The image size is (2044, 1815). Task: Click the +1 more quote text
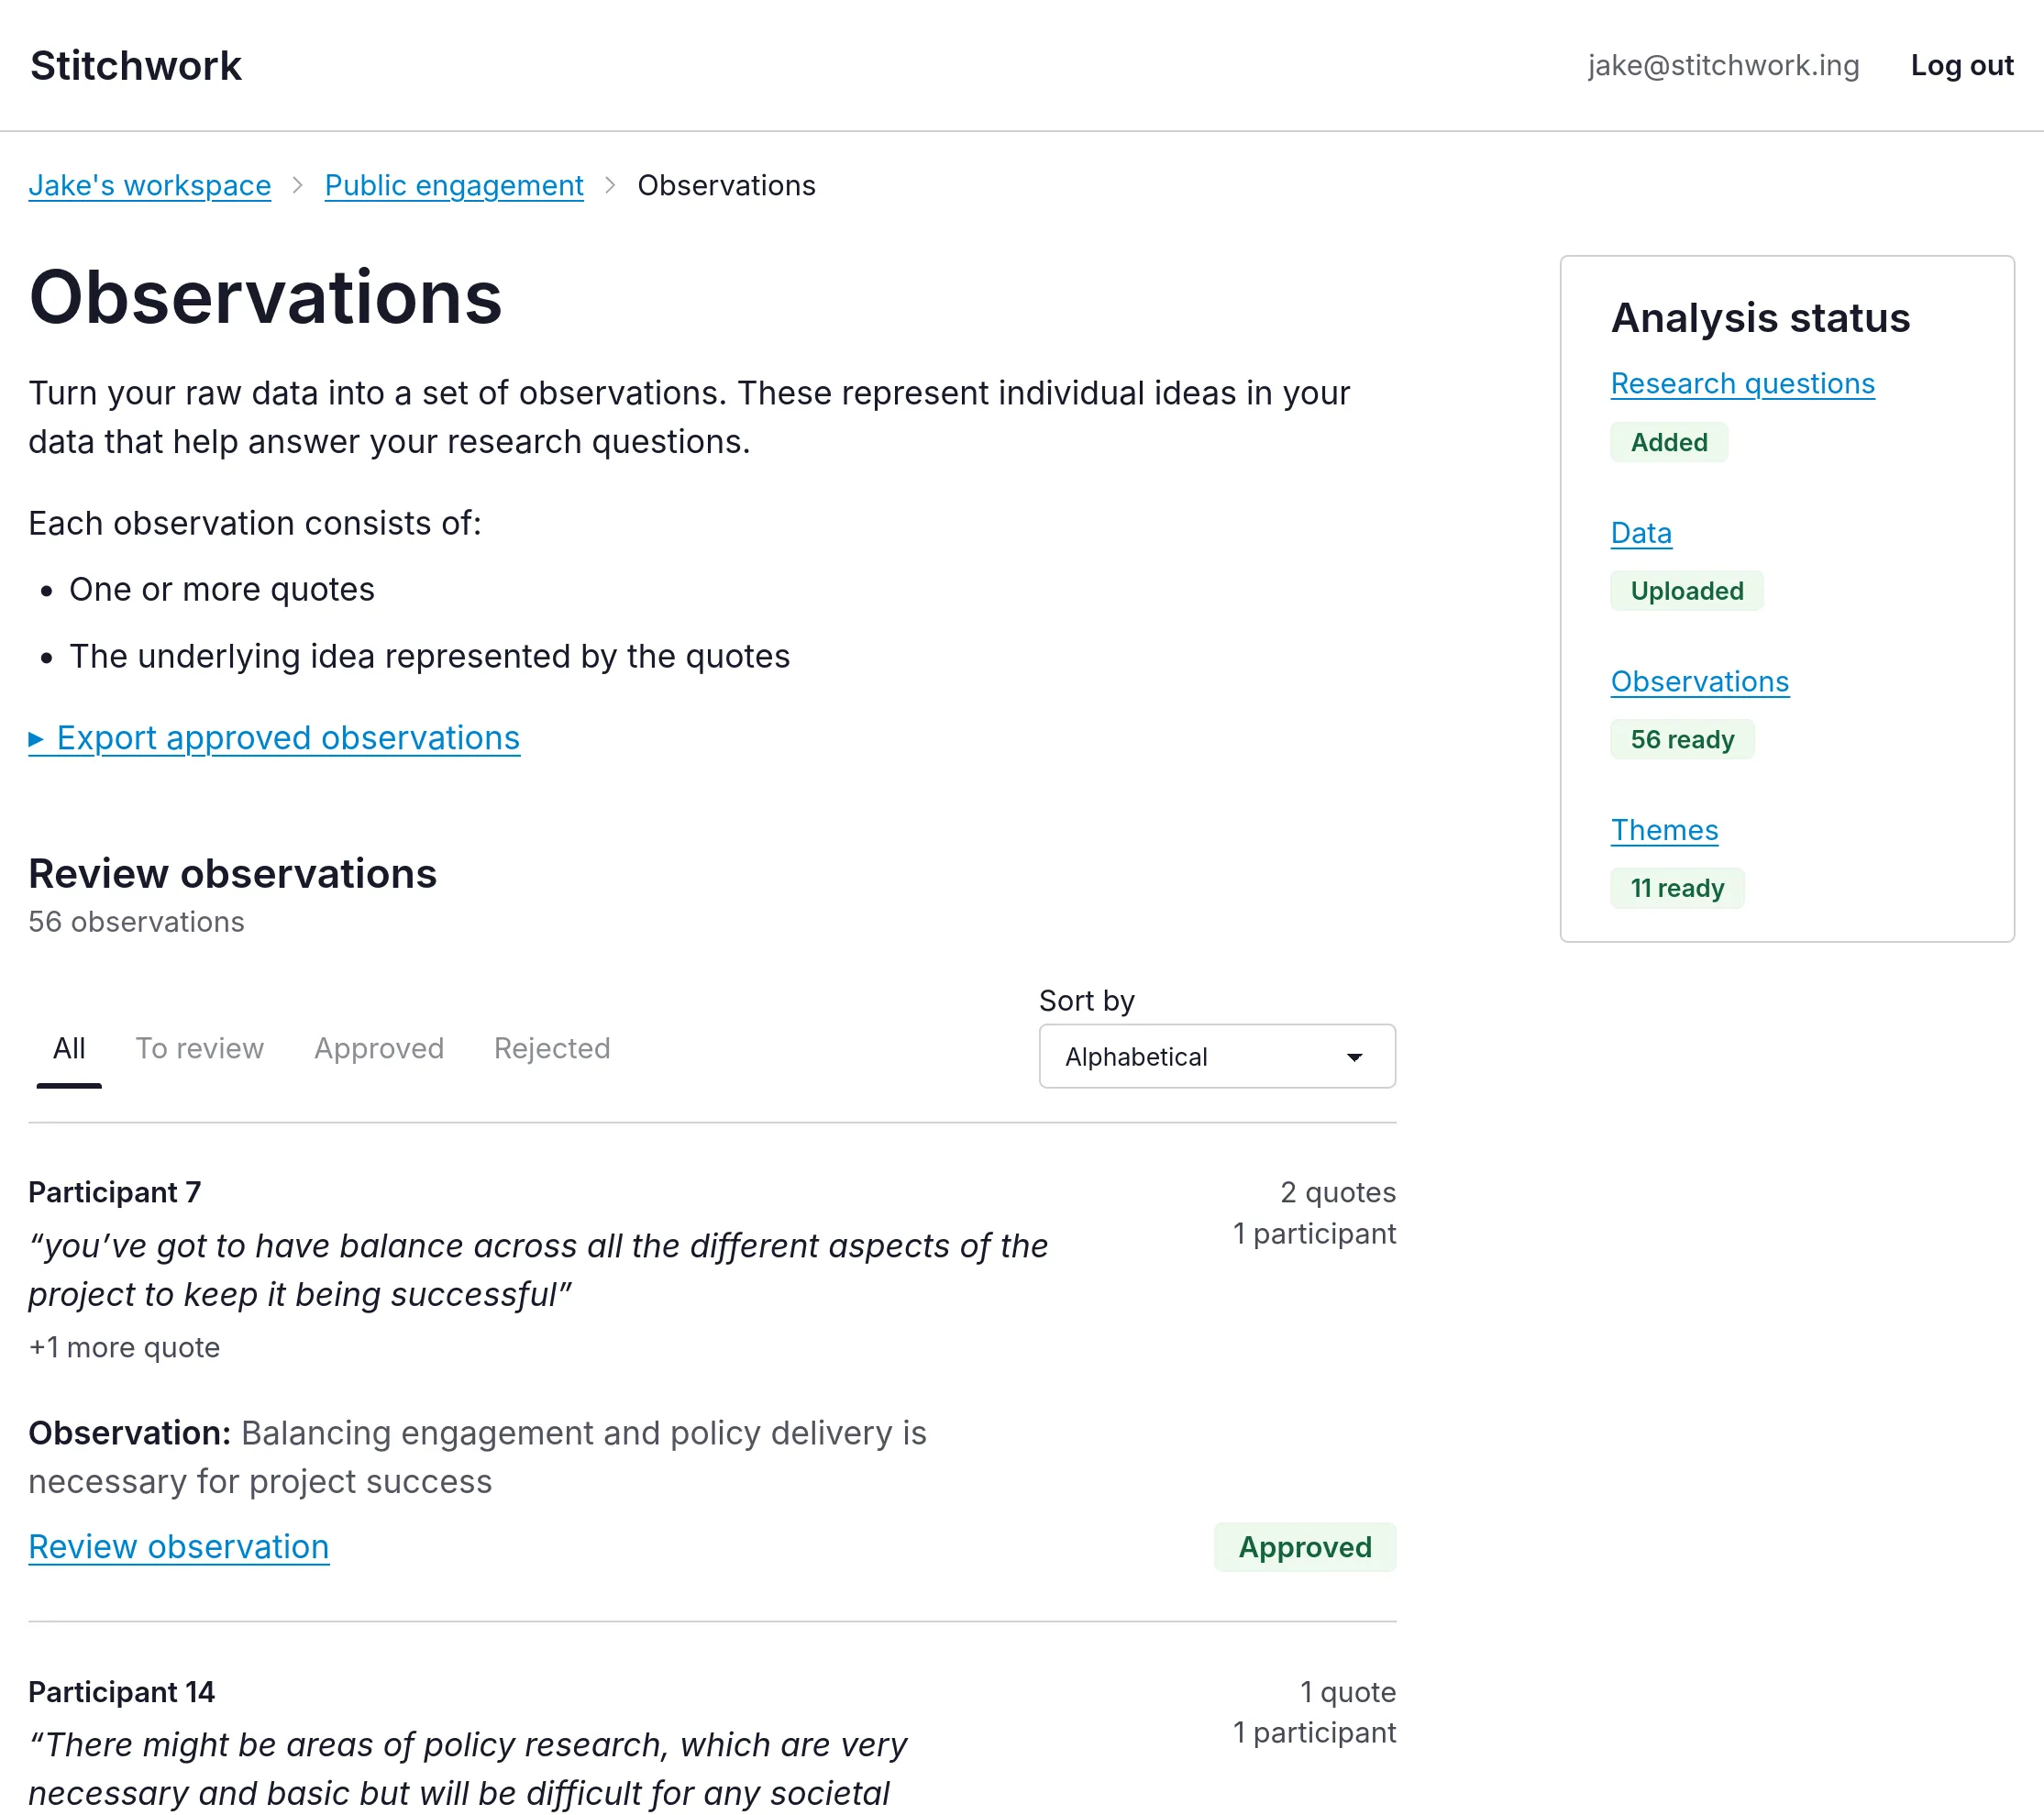pos(124,1348)
